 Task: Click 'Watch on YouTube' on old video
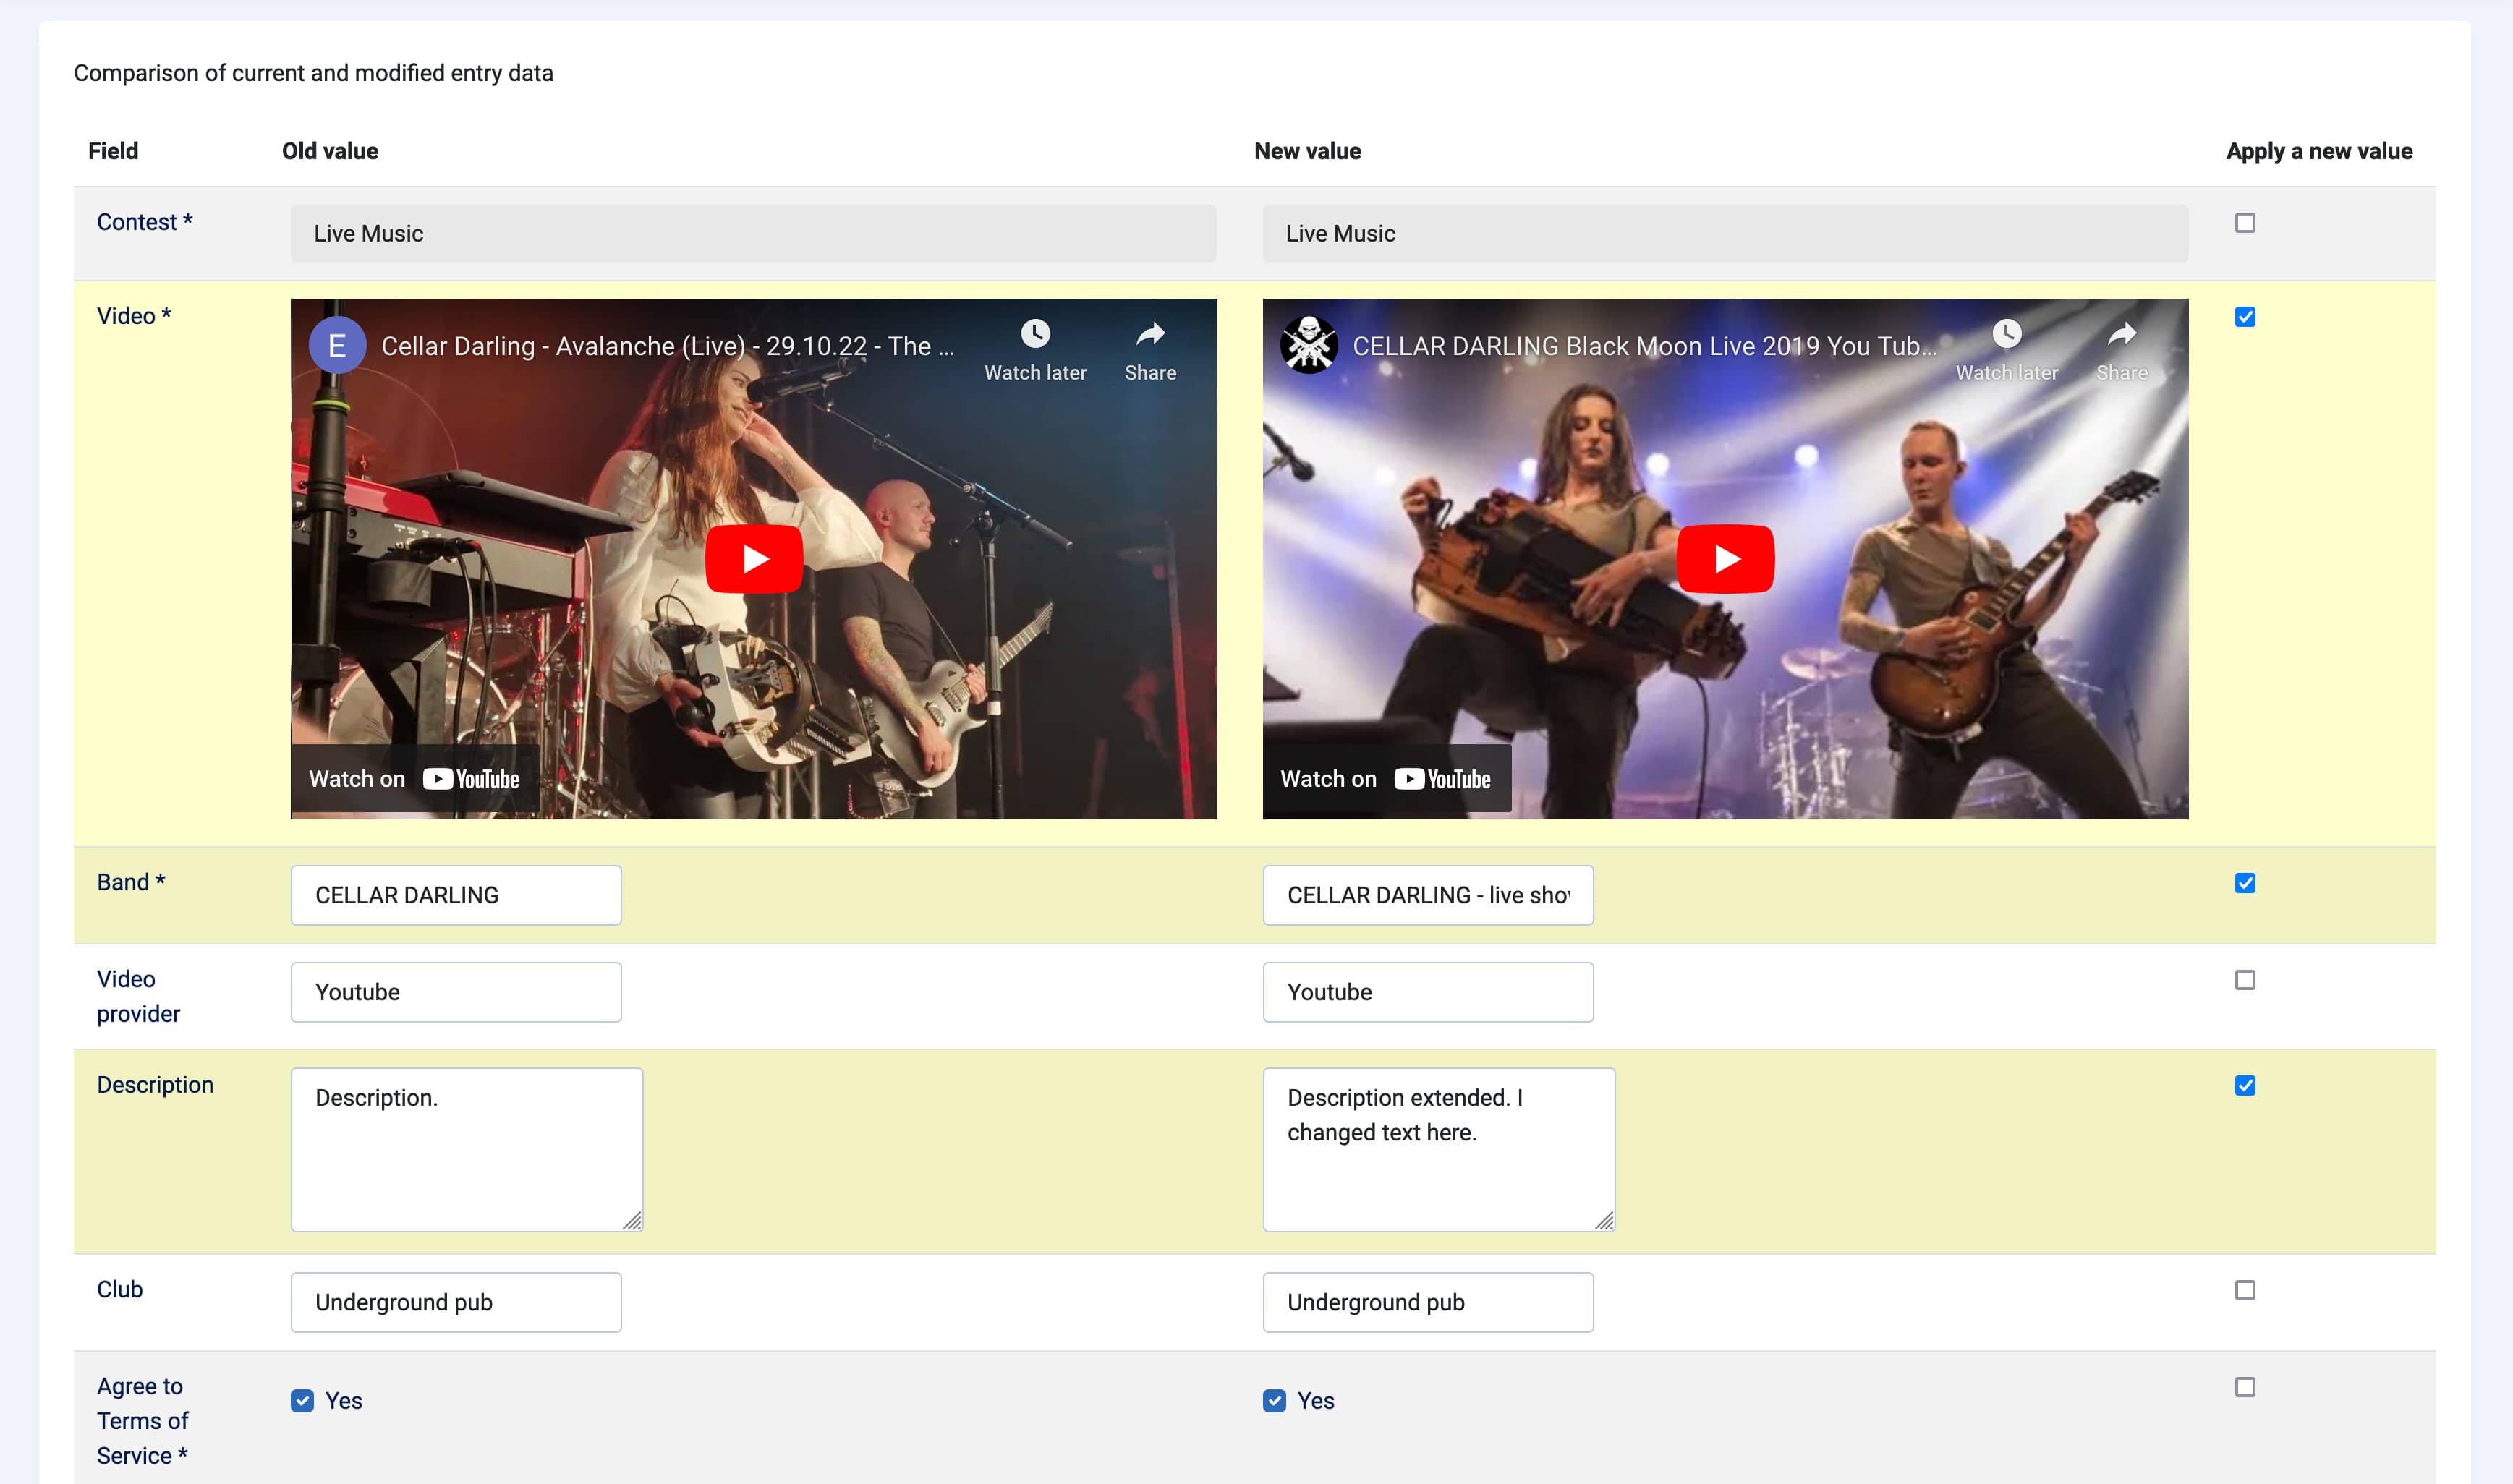coord(414,779)
